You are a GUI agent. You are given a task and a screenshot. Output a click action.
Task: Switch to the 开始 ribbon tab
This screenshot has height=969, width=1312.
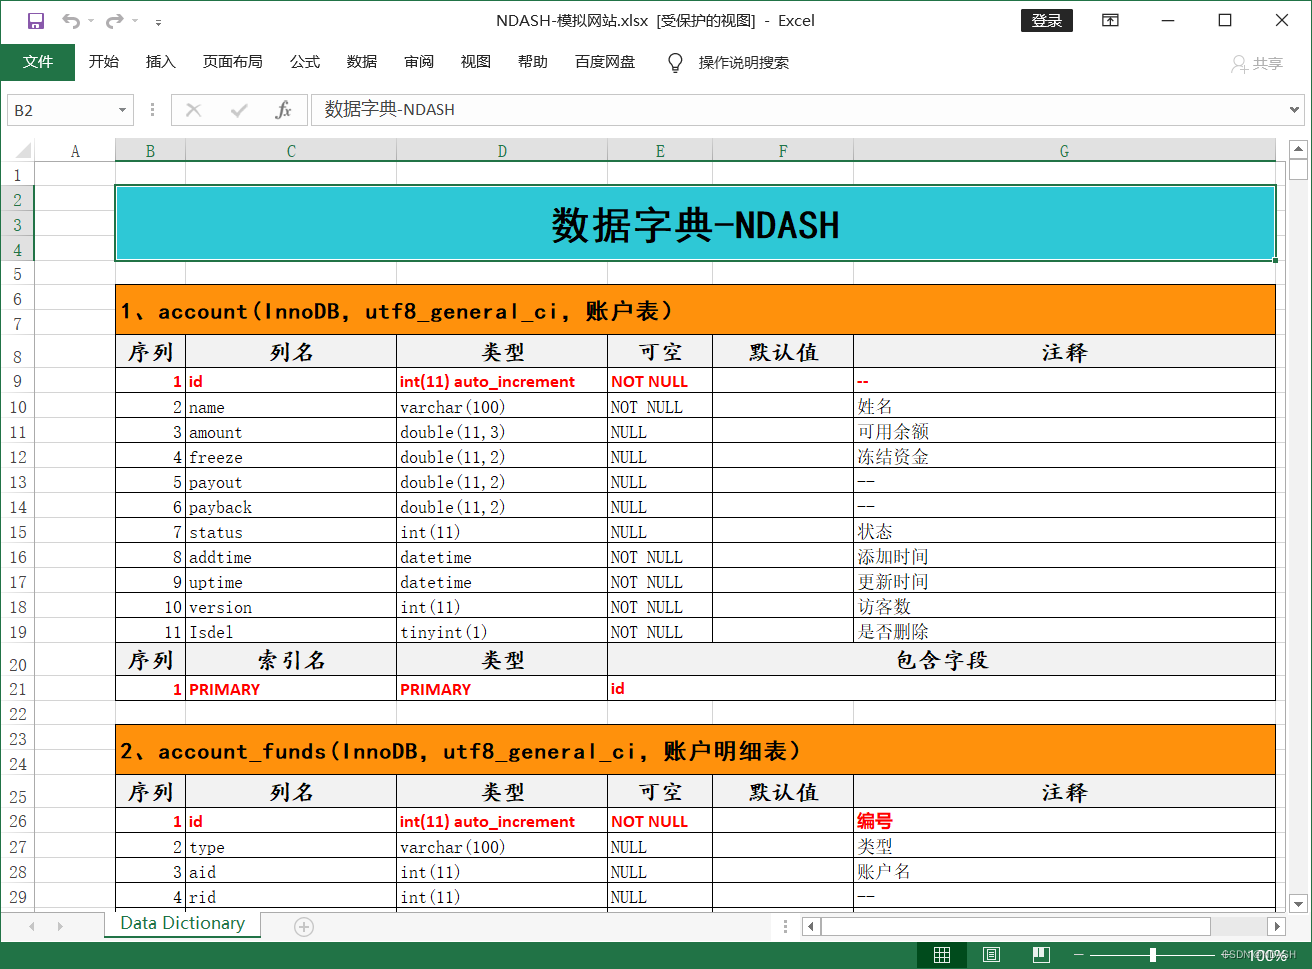tap(104, 62)
